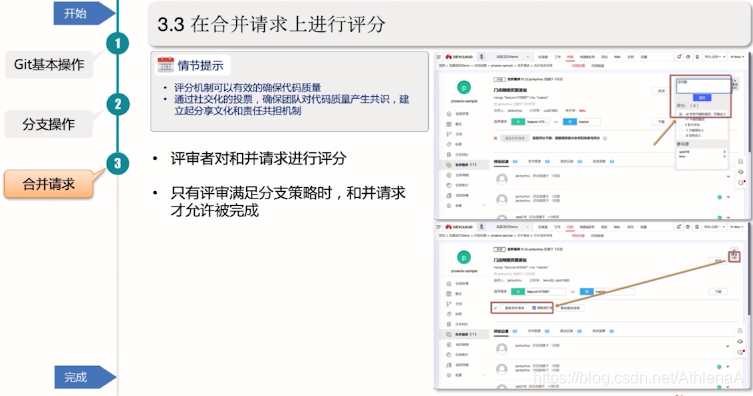Switch to 文件变更 tab in upper screenshot

tap(534, 161)
